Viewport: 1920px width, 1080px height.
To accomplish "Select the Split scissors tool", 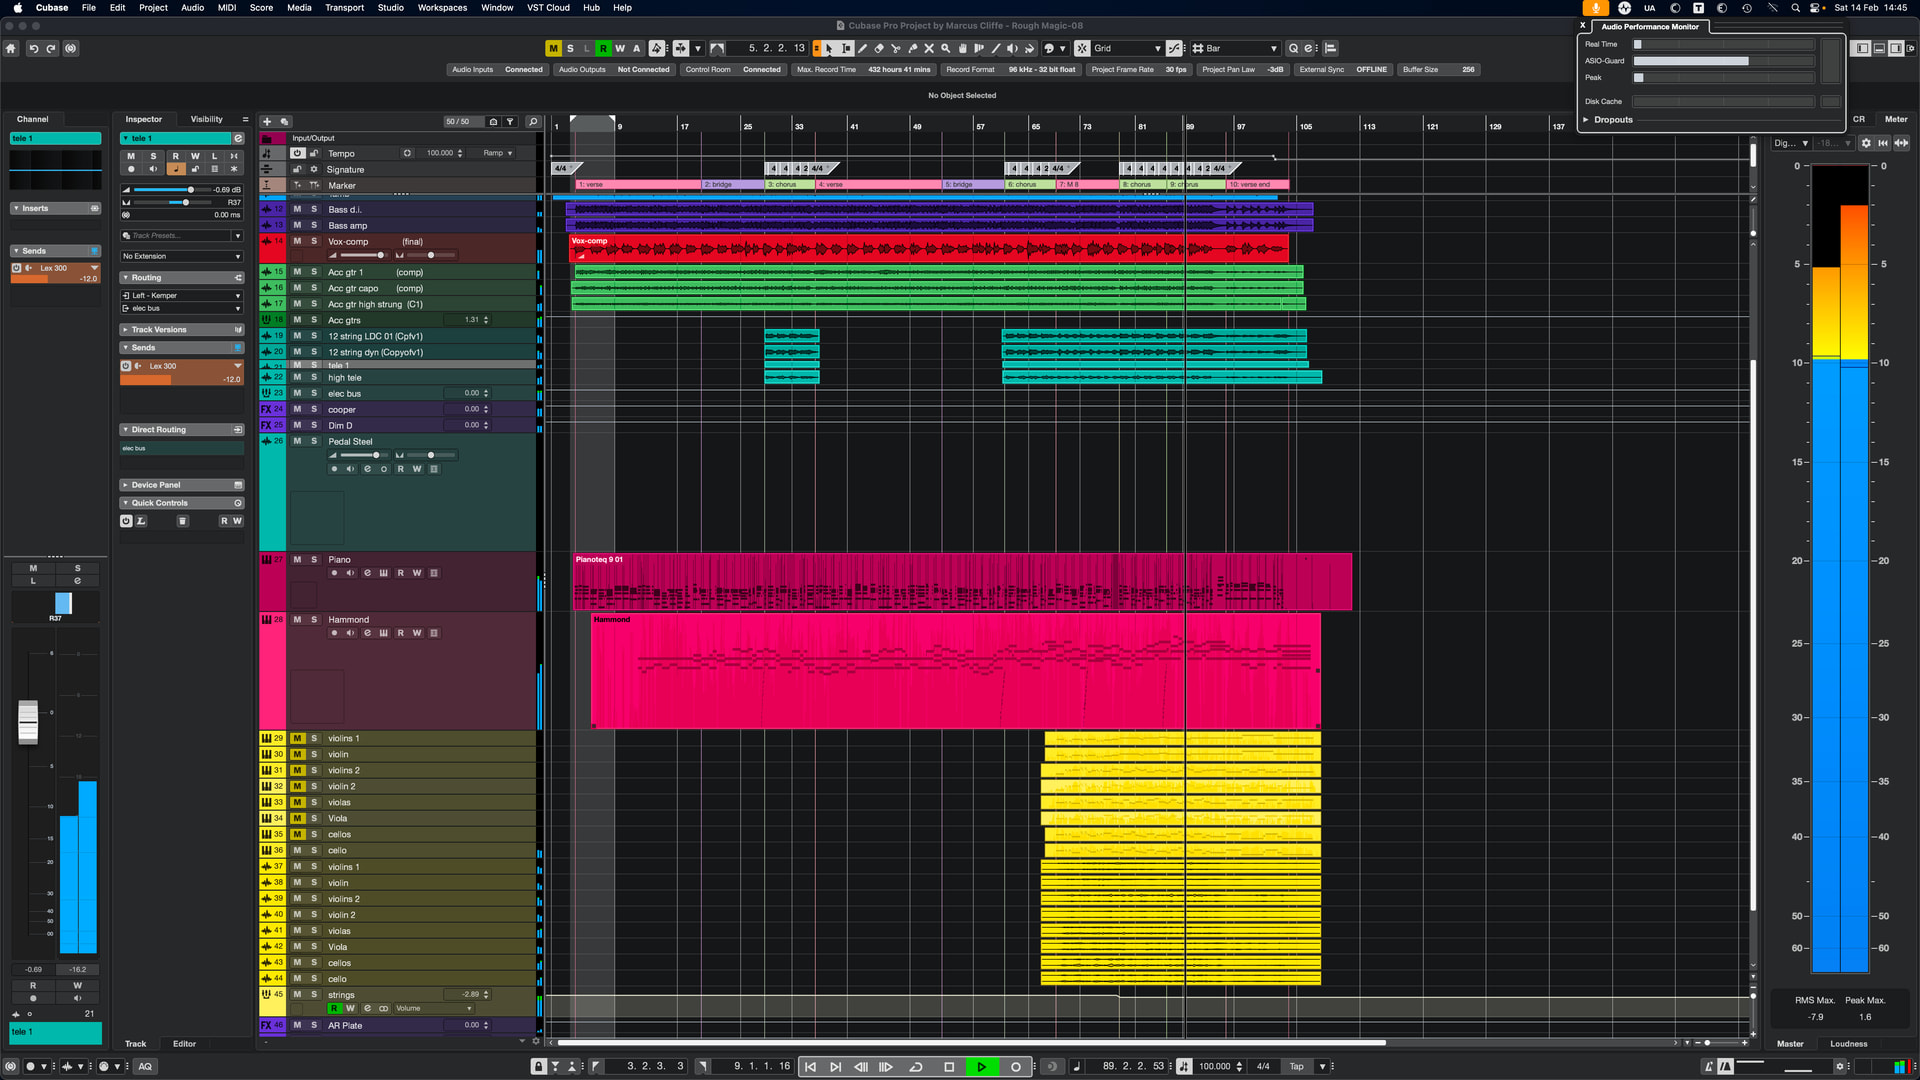I will (x=896, y=48).
